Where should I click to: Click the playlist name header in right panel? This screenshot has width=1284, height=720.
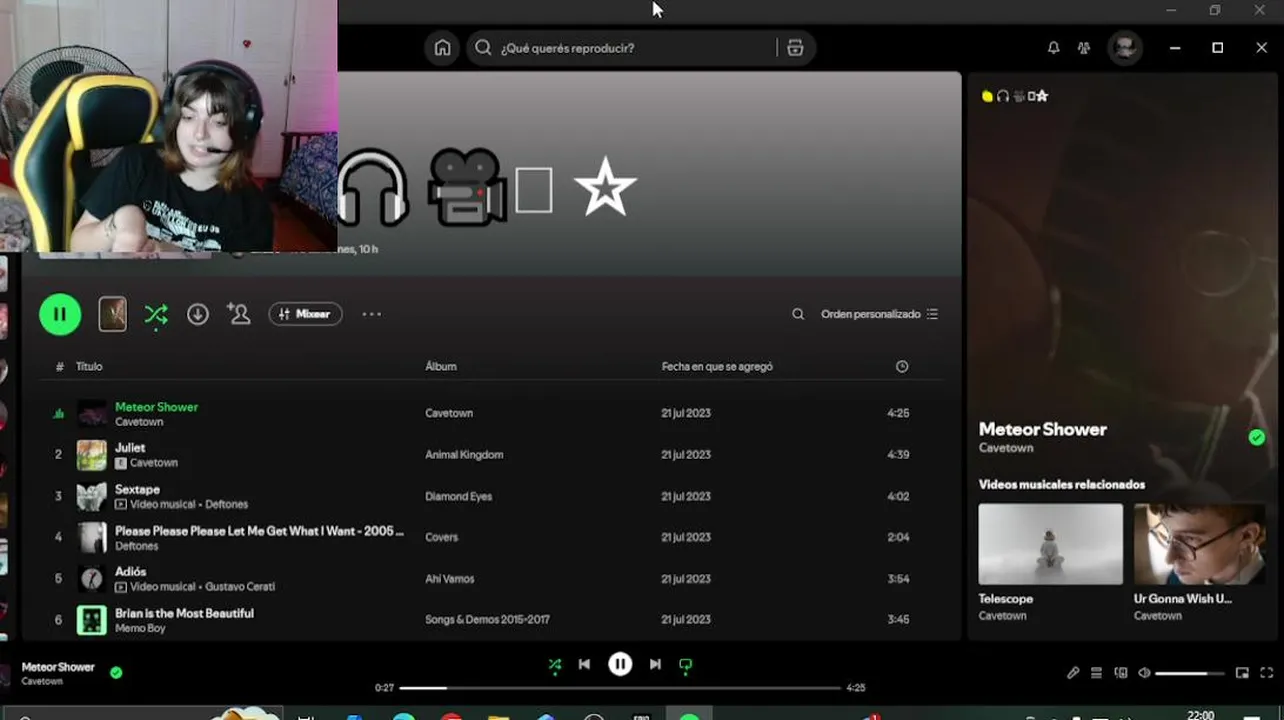tap(1014, 96)
